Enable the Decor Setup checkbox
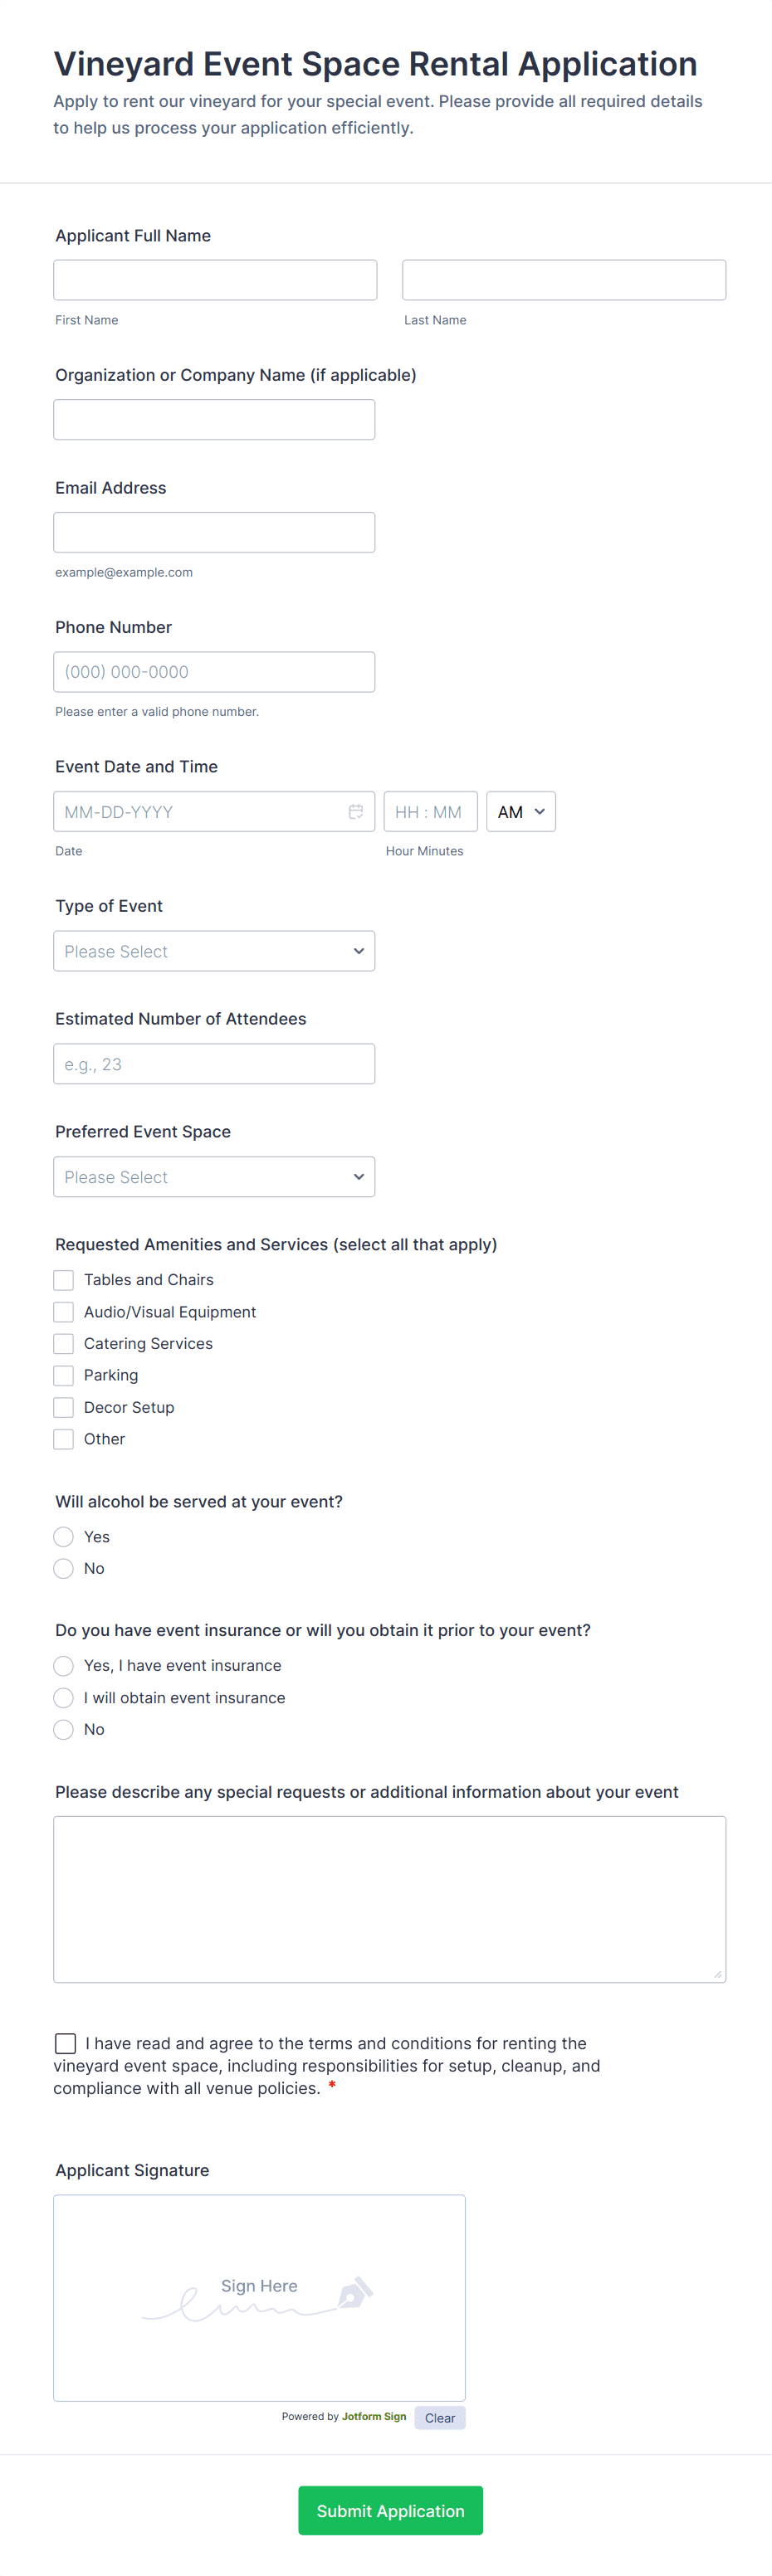772x2576 pixels. (x=63, y=1407)
